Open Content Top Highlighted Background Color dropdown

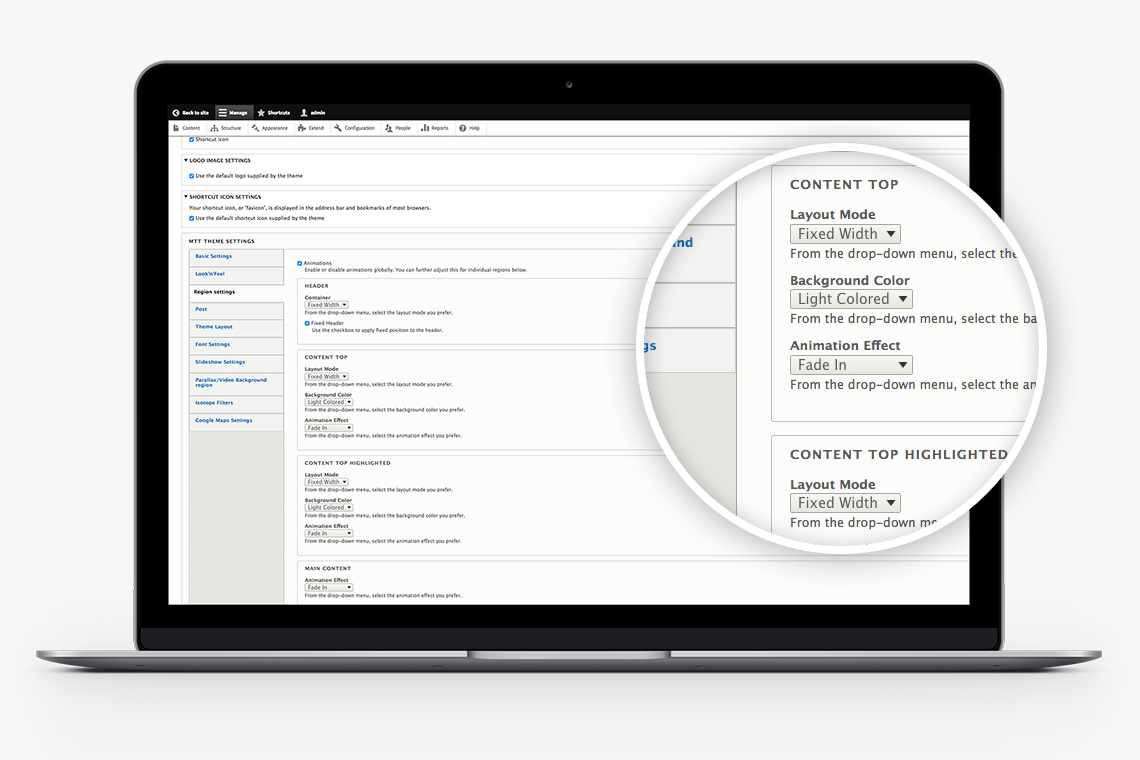tap(329, 508)
